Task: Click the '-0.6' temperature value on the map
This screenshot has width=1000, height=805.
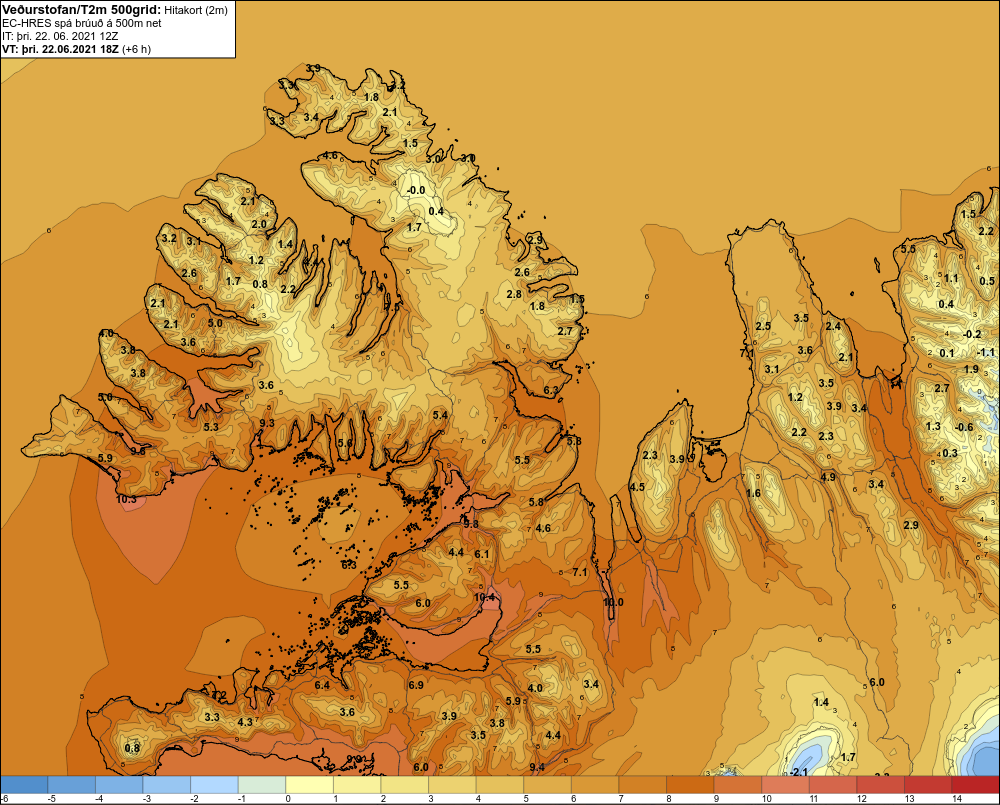Action: (x=964, y=427)
